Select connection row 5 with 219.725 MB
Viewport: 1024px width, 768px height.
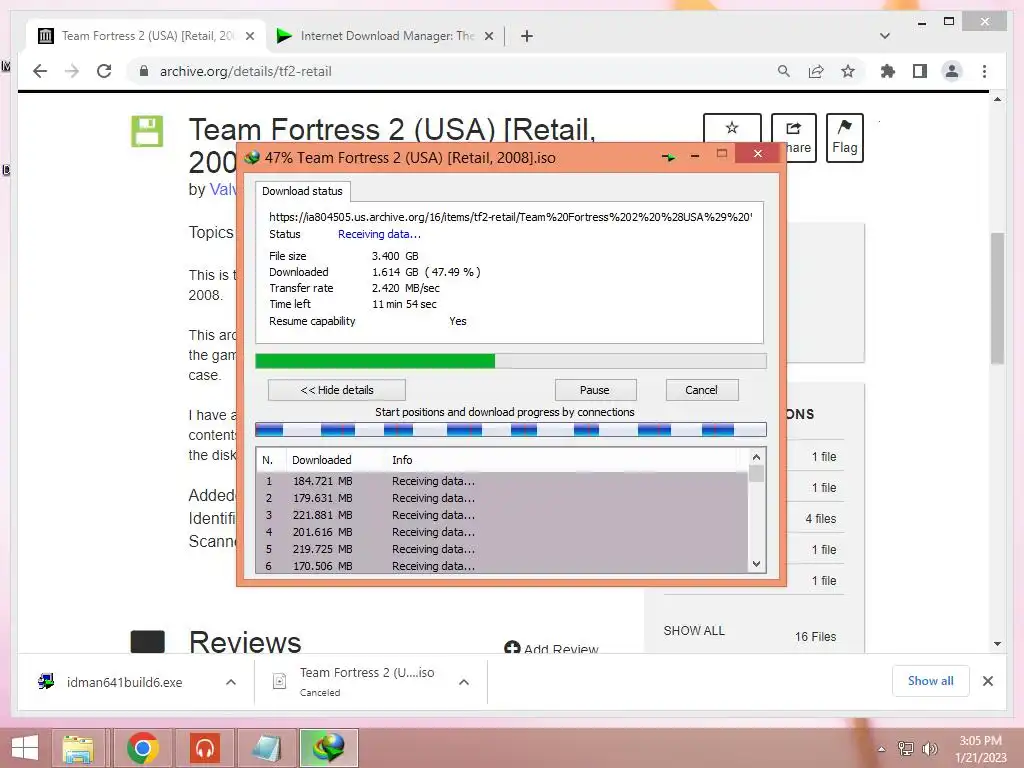[502, 549]
